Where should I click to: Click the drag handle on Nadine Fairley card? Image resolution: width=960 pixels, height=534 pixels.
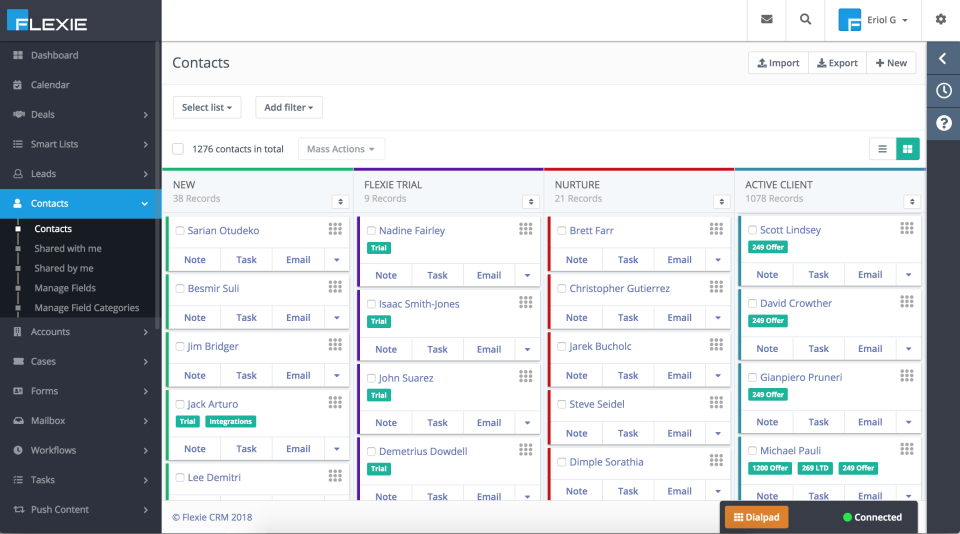[525, 229]
